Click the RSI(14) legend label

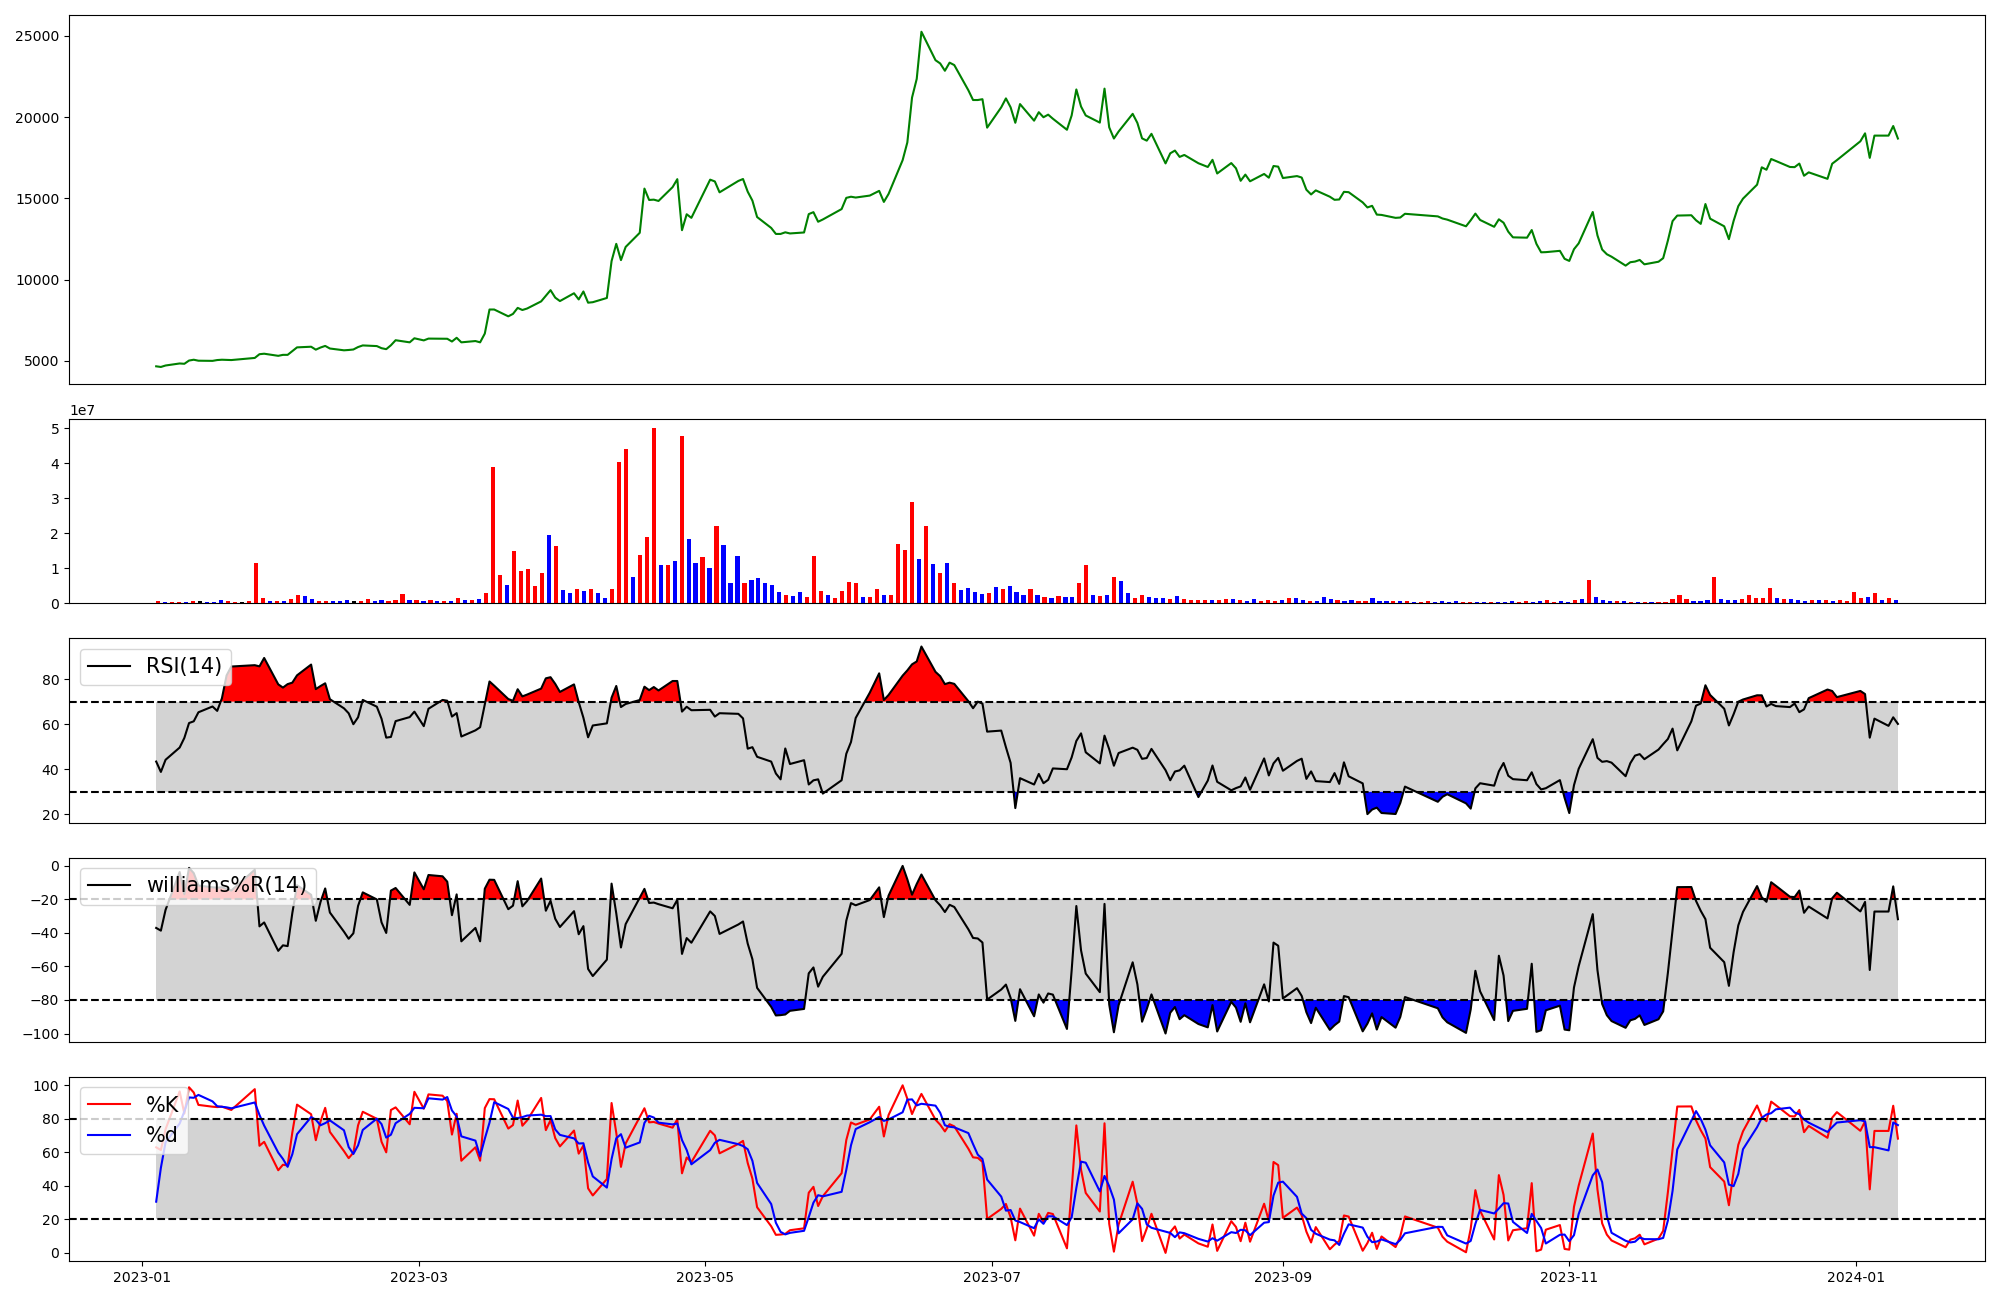pyautogui.click(x=184, y=666)
